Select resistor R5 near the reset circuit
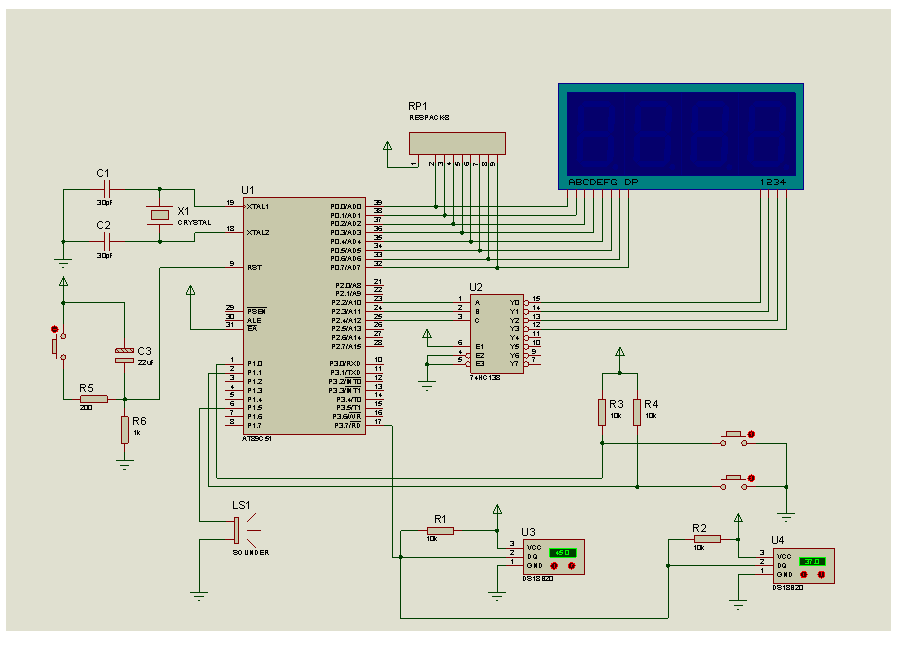This screenshot has height=645, width=905. 93,398
